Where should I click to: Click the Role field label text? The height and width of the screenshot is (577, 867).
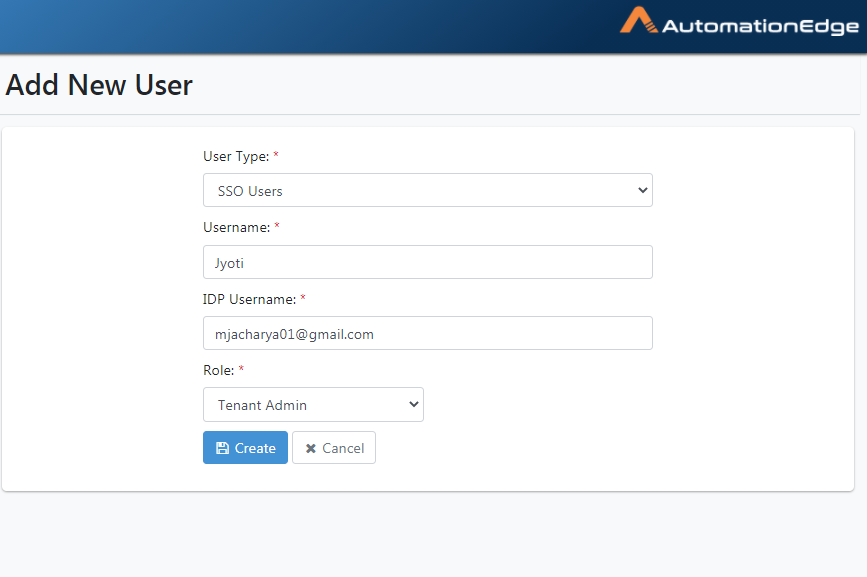[218, 370]
